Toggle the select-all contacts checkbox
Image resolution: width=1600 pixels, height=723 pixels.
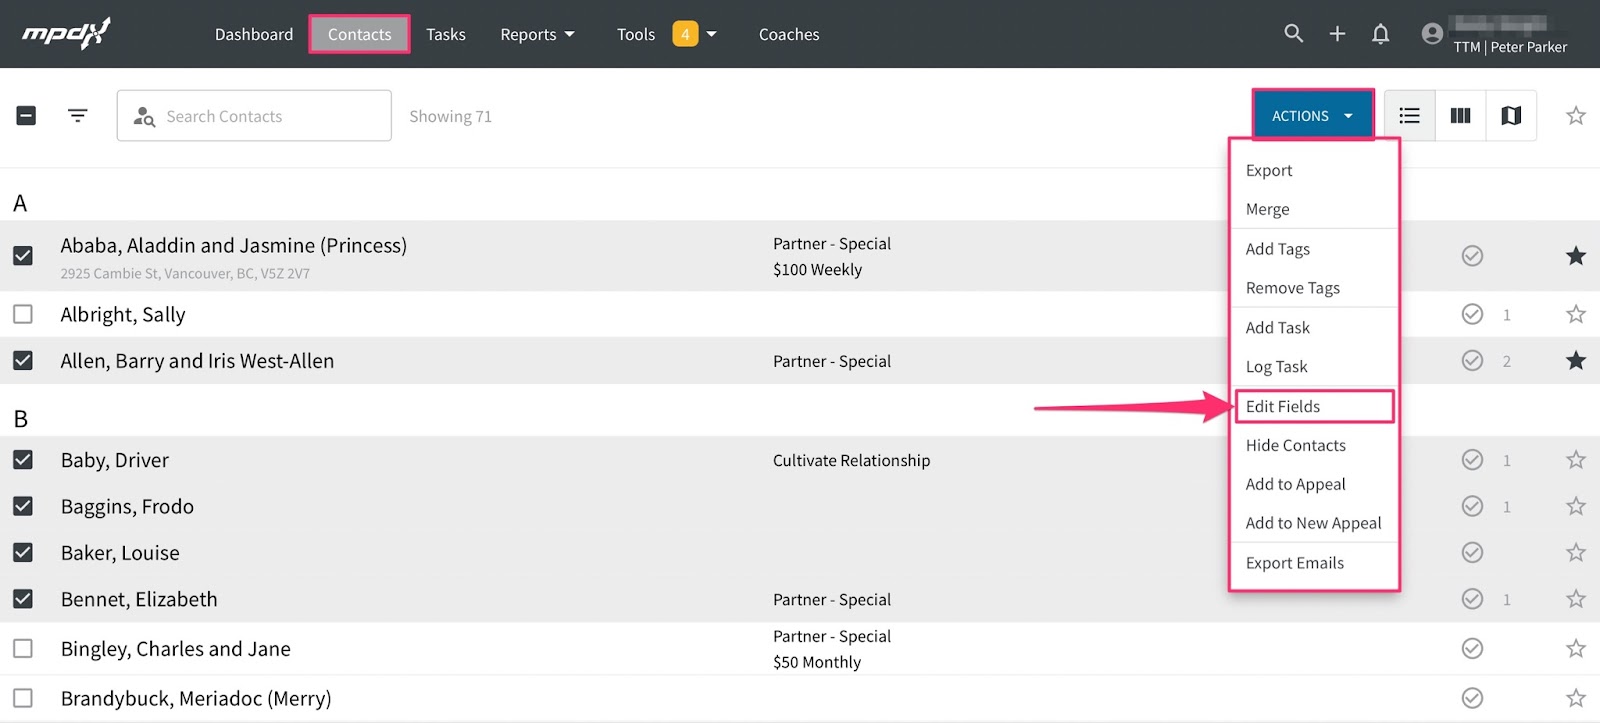27,116
